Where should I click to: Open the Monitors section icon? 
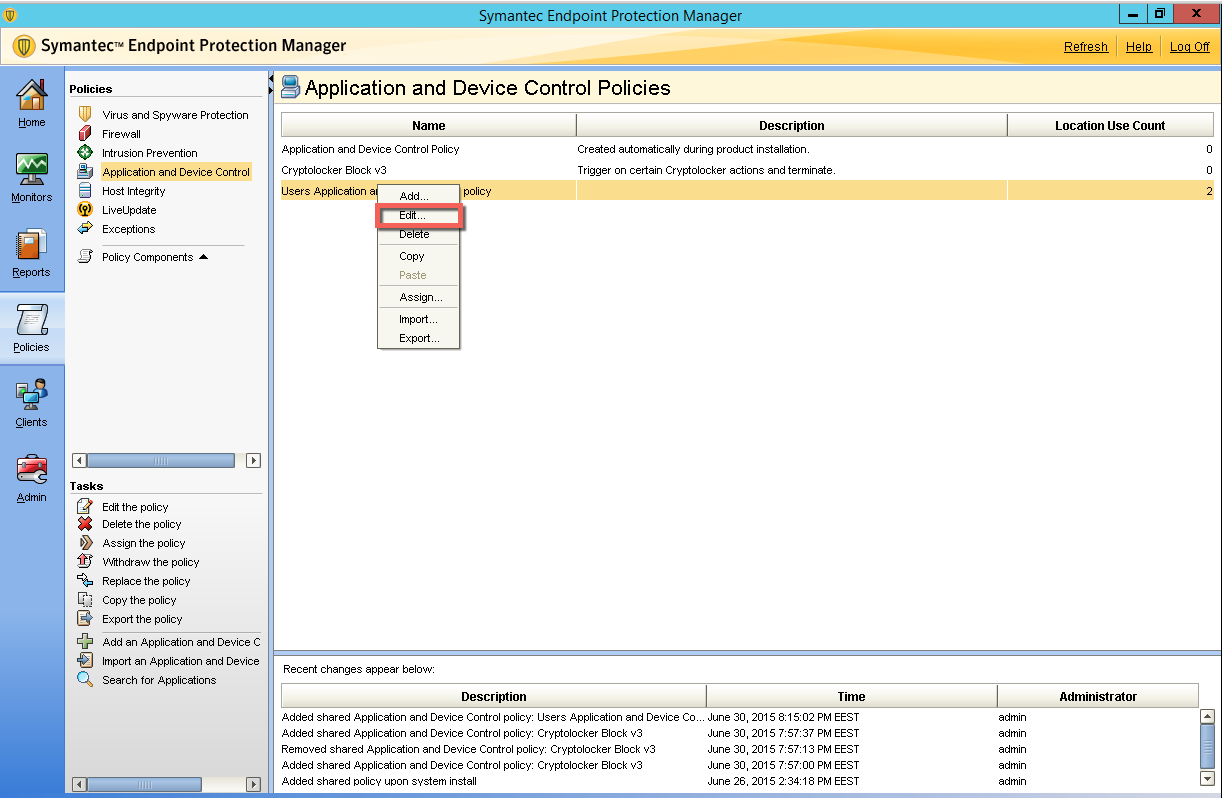click(31, 170)
